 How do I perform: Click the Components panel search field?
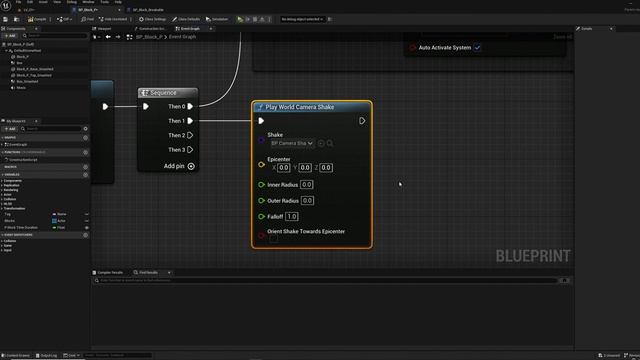point(55,36)
